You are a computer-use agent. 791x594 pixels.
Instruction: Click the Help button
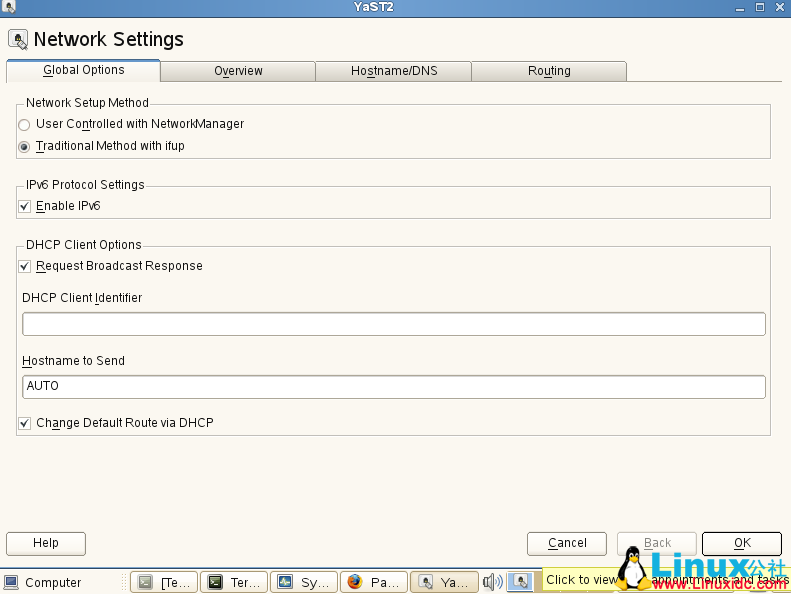click(x=46, y=543)
